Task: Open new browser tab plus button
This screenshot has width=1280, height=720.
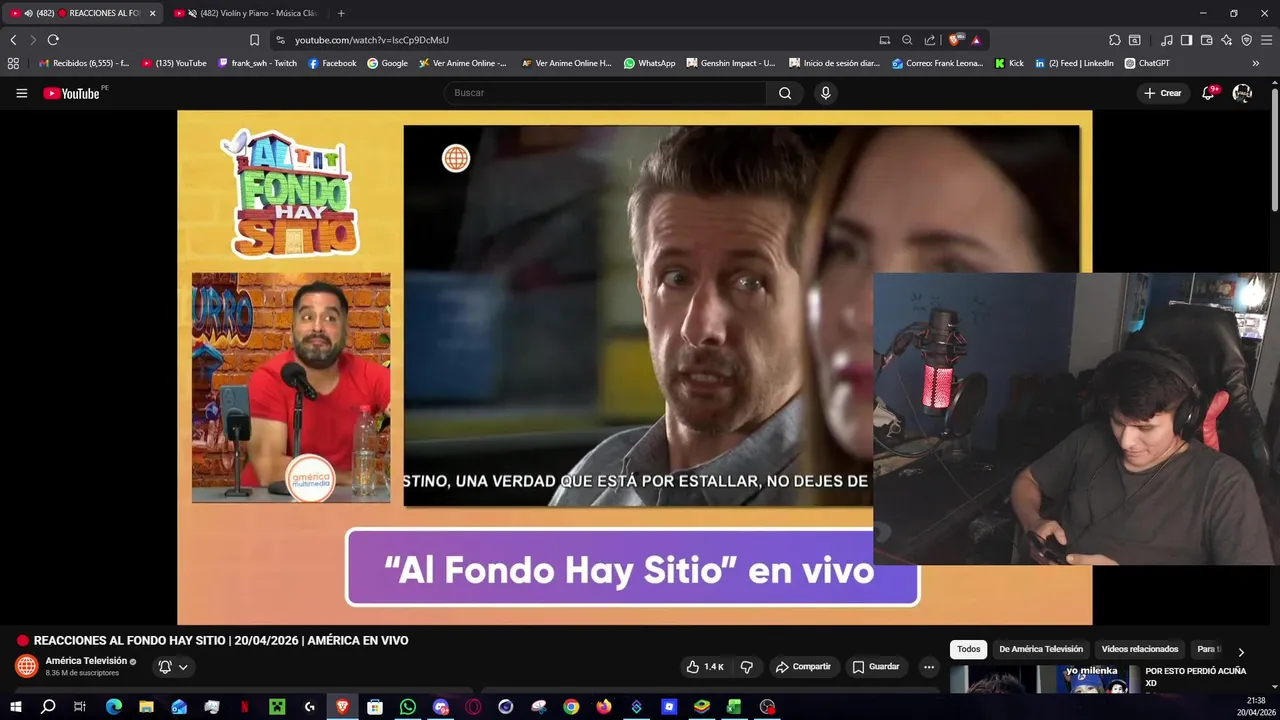Action: click(341, 13)
